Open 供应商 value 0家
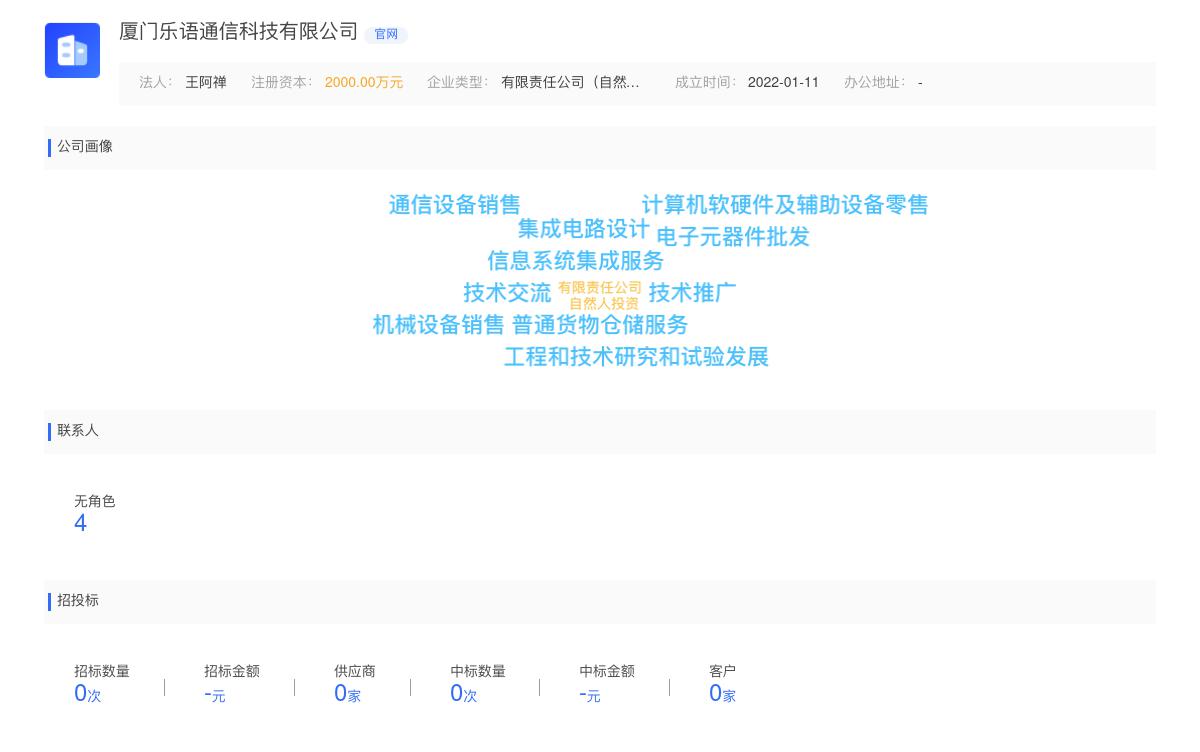This screenshot has height=752, width=1200. coord(347,693)
